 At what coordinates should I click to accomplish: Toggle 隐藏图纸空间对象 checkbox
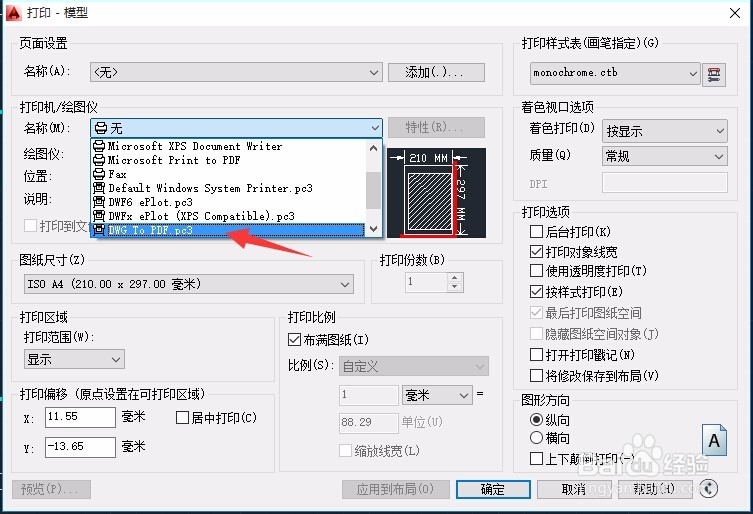coord(536,333)
